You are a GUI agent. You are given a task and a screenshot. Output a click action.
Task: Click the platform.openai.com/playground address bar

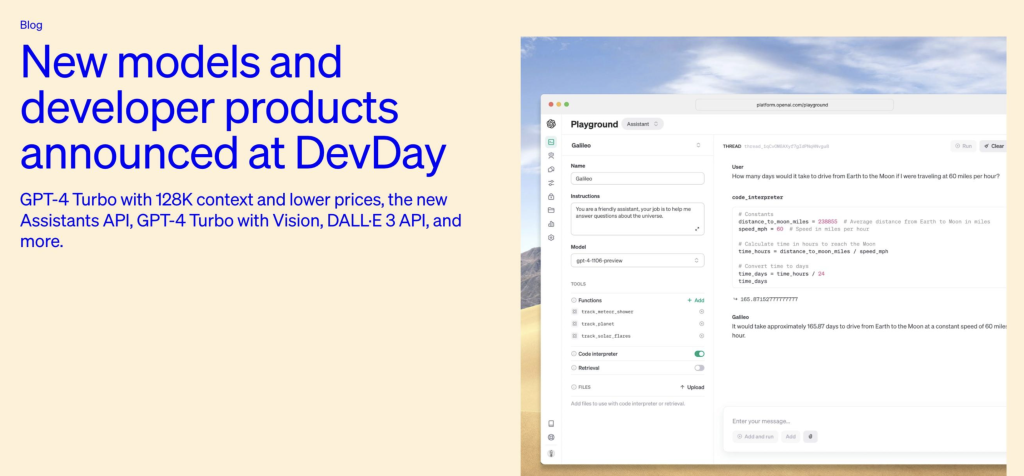click(794, 104)
